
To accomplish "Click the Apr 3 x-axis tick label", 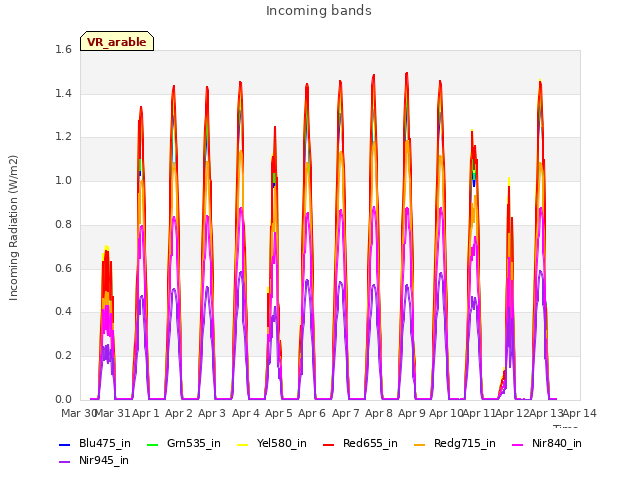I will 212,413.
